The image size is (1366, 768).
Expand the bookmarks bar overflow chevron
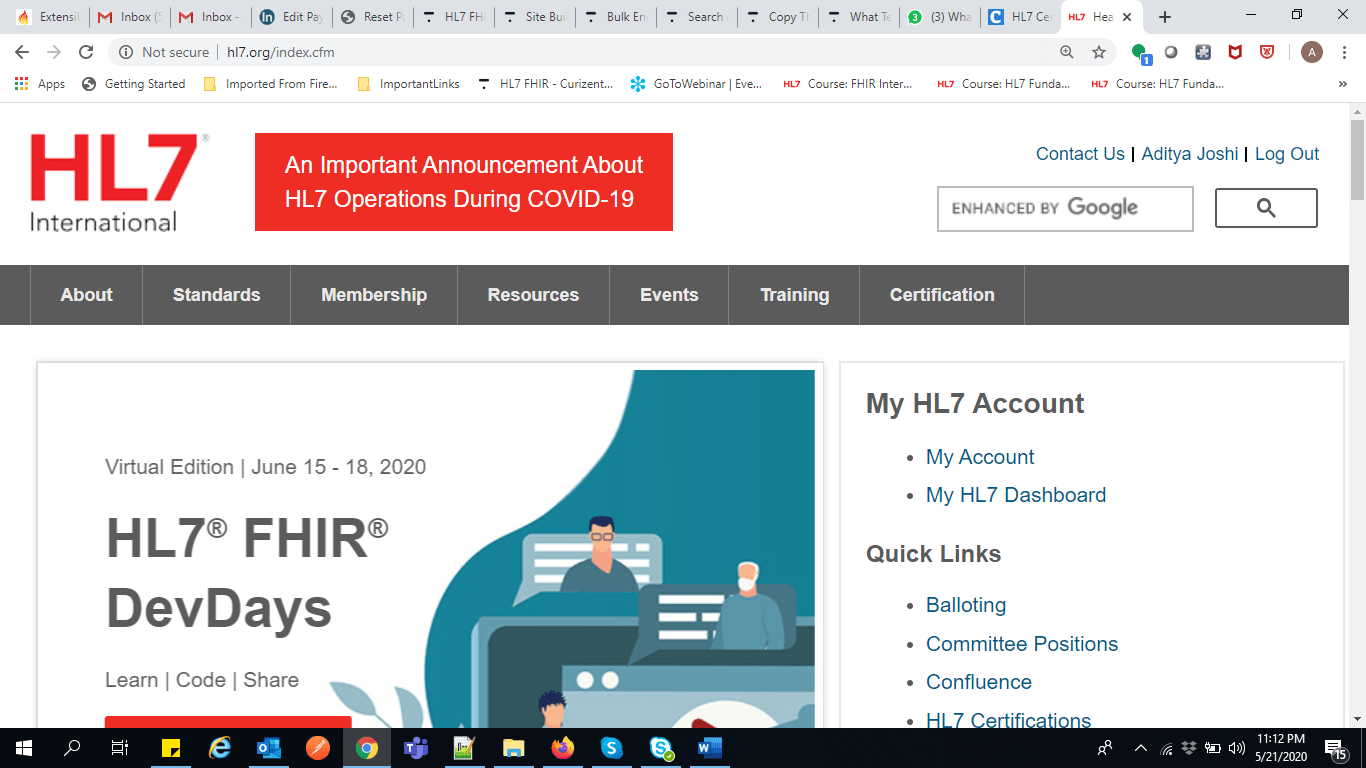click(x=1342, y=84)
